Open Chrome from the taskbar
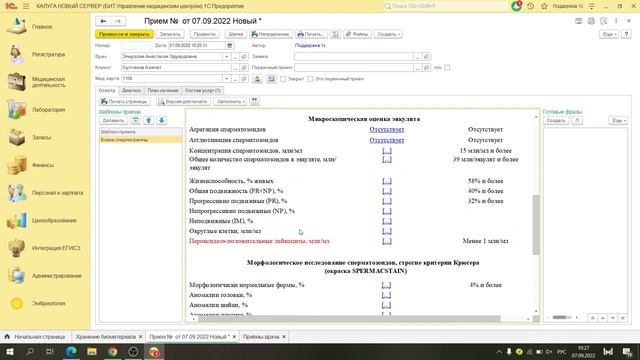The width and height of the screenshot is (640, 360). 113,351
